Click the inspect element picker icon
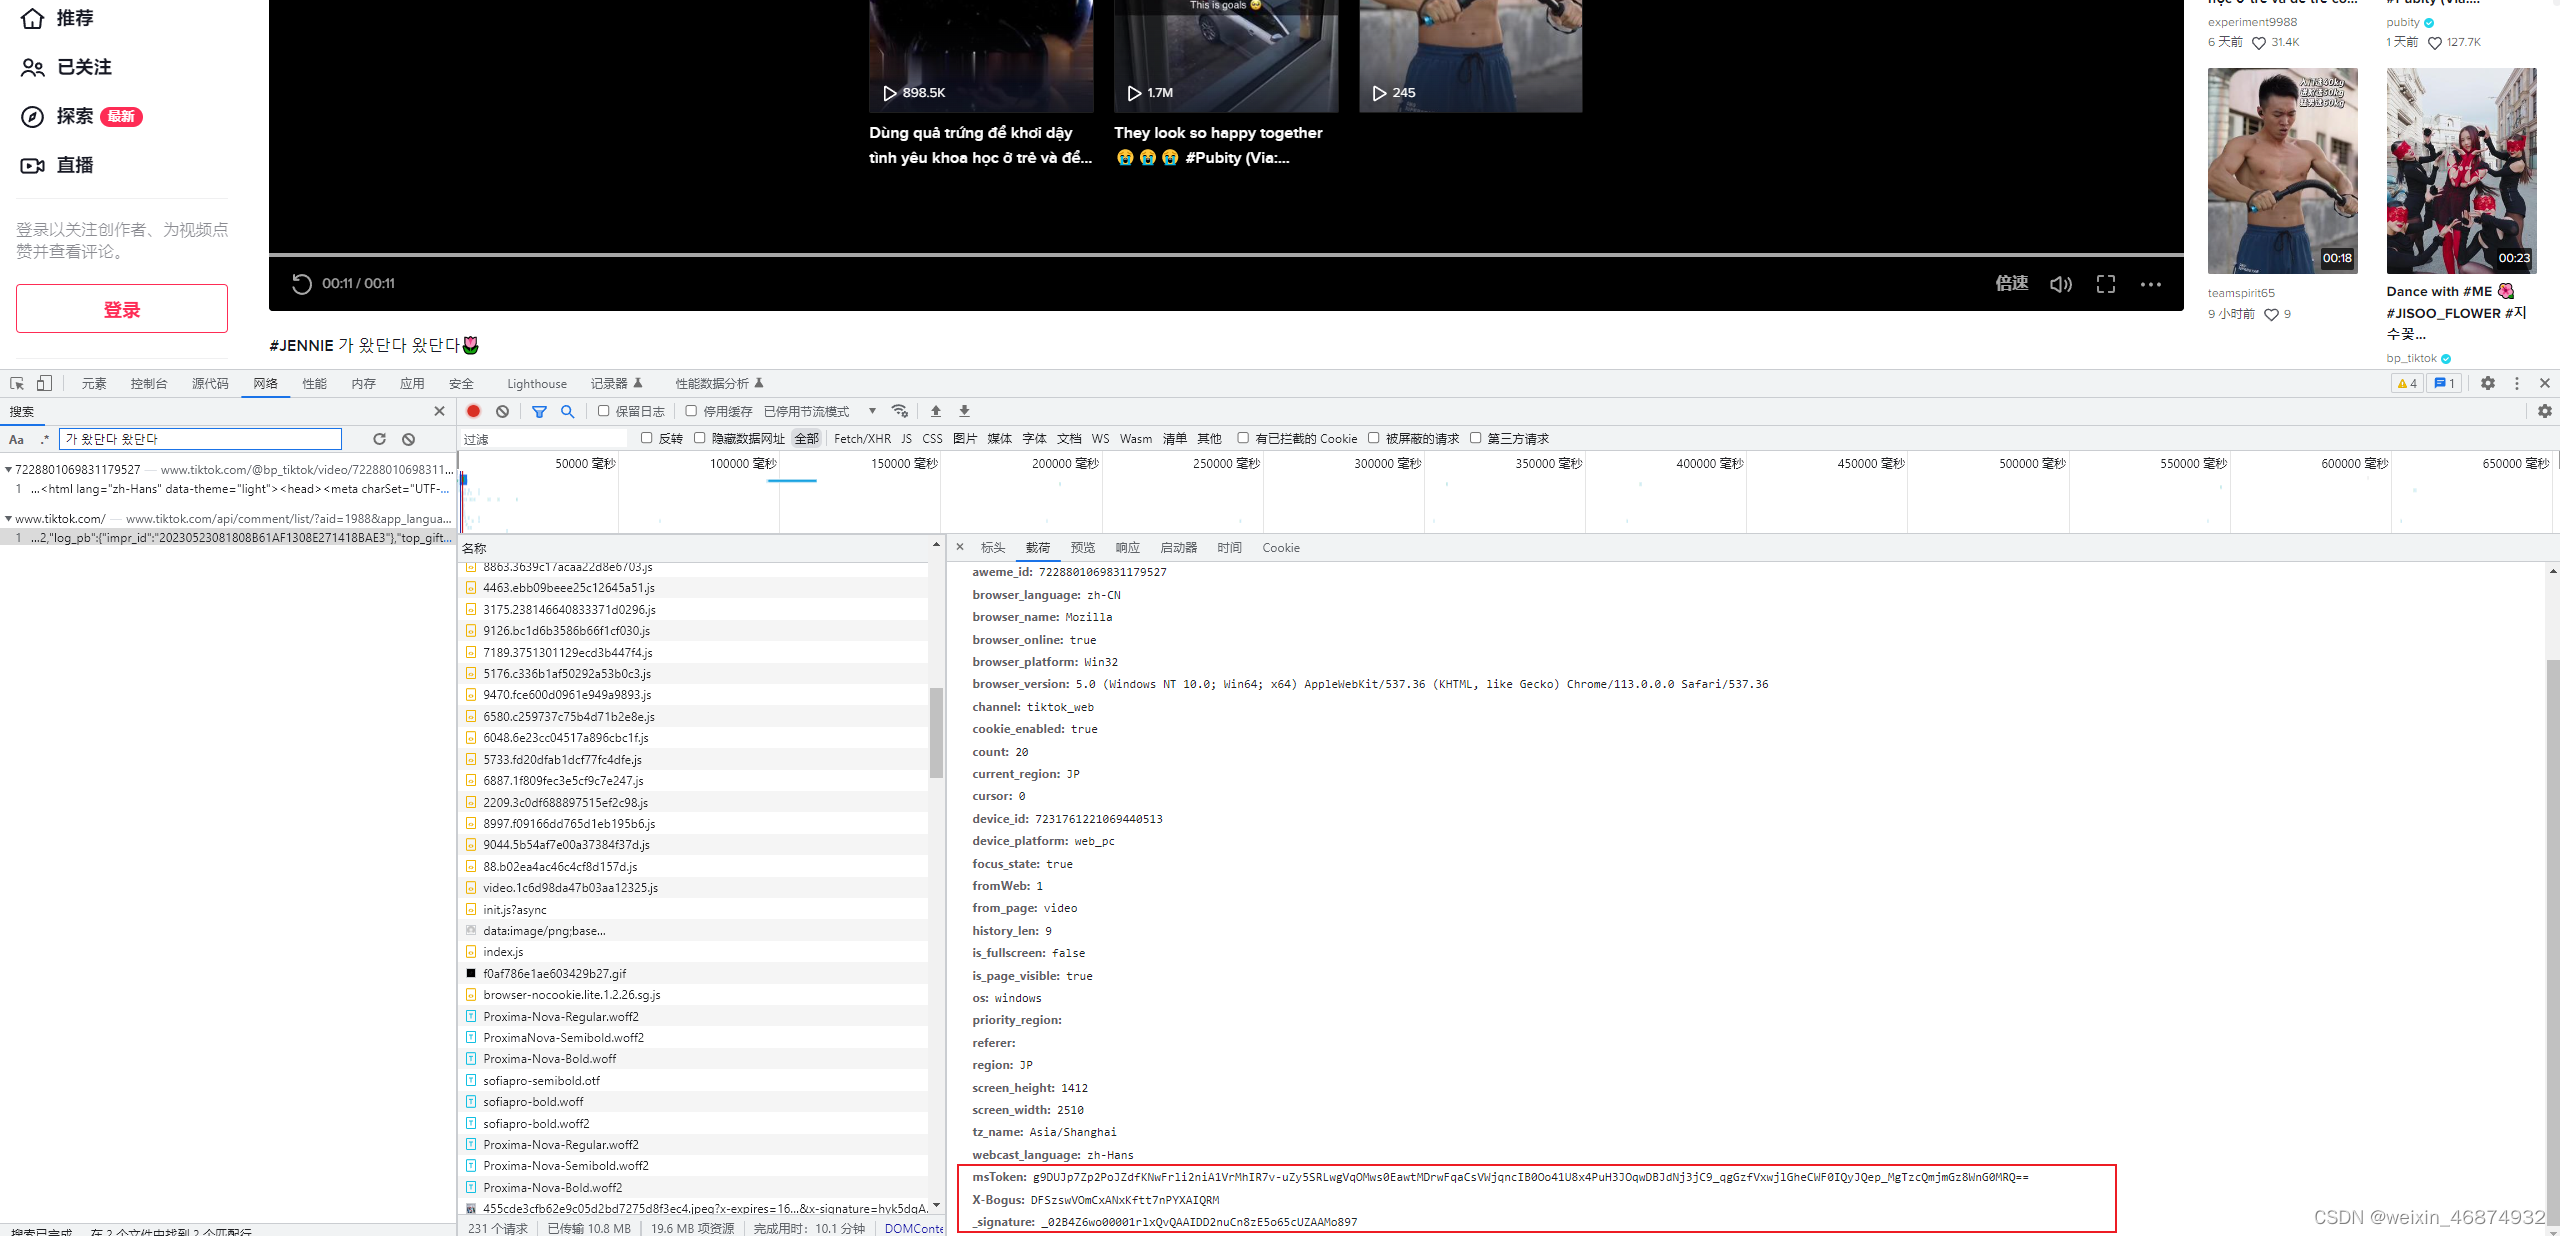Viewport: 2560px width, 1236px height. click(17, 383)
